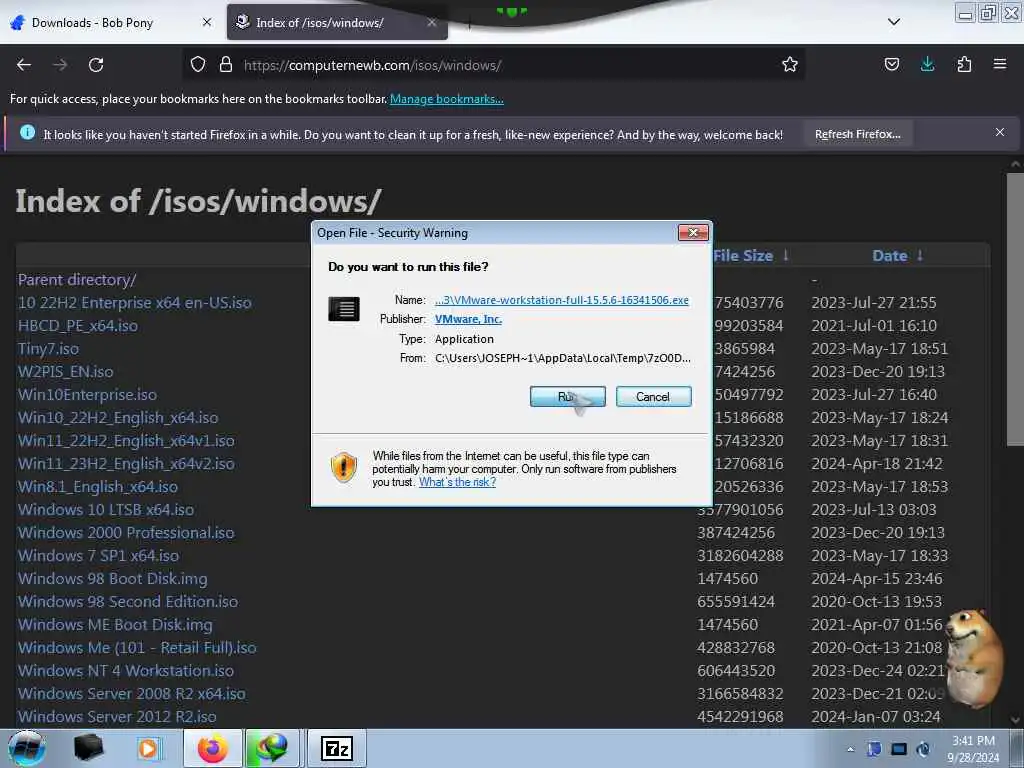This screenshot has width=1024, height=768.
Task: Close the Index of /isos/windows/ tab
Action: pos(432,23)
